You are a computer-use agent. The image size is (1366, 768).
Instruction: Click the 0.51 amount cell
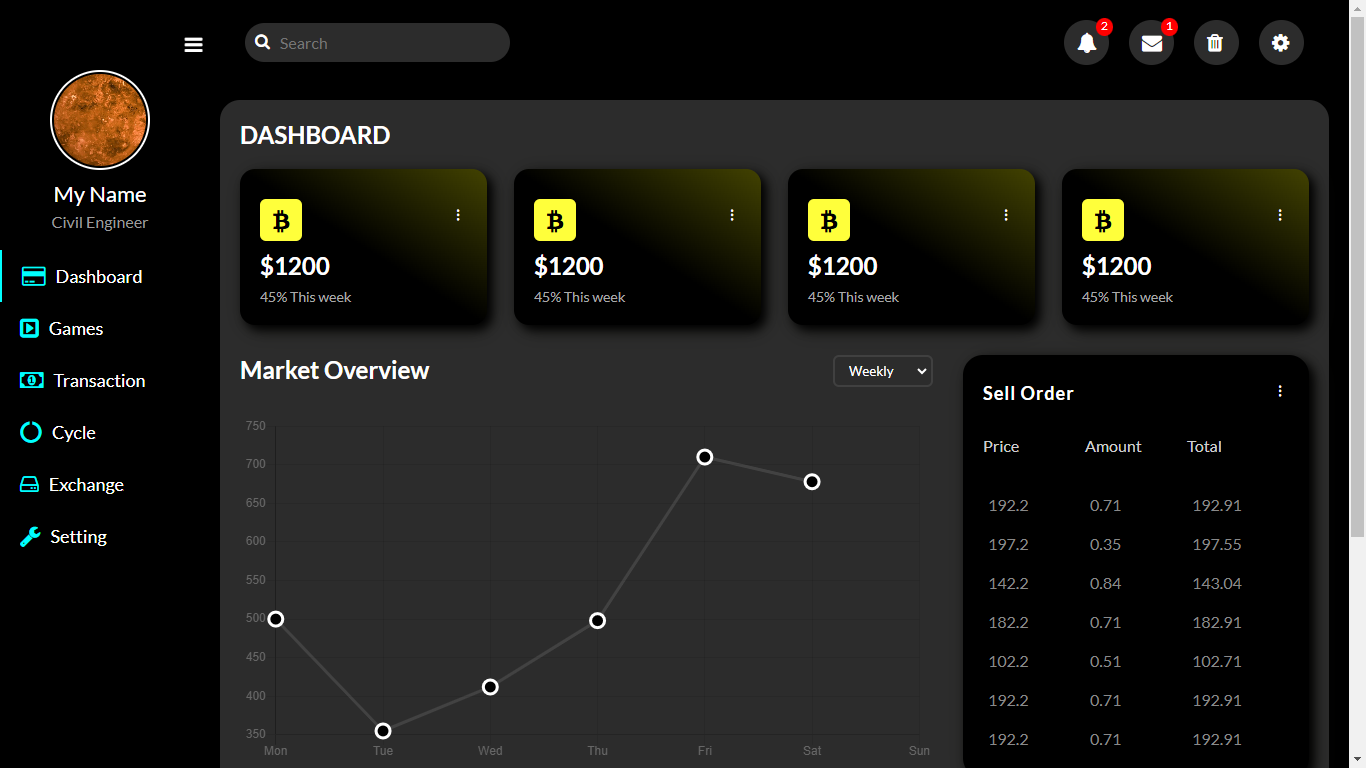click(x=1105, y=662)
